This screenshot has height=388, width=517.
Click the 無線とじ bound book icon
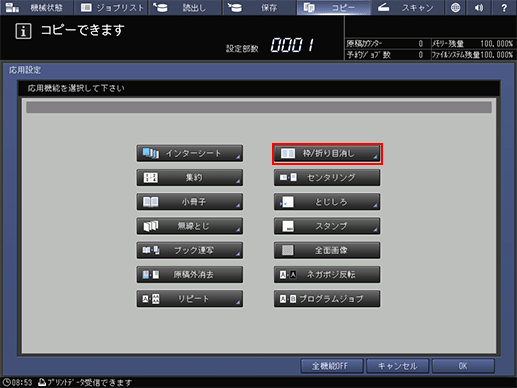pyautogui.click(x=151, y=226)
